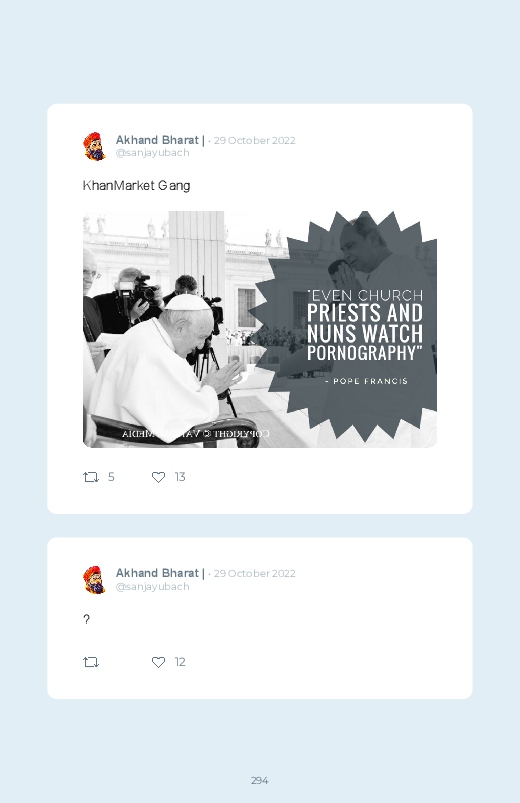The image size is (520, 803).
Task: Open first tweet's 29 October 2022 timestamp
Action: coord(255,140)
